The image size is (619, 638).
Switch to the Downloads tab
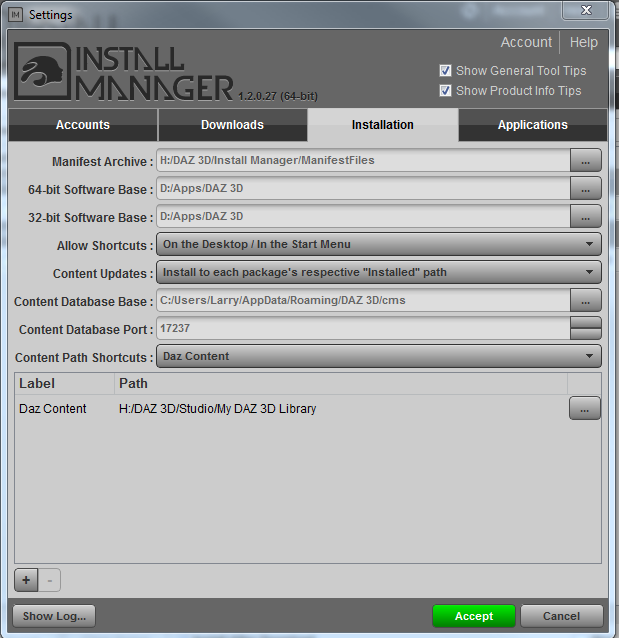pos(232,125)
